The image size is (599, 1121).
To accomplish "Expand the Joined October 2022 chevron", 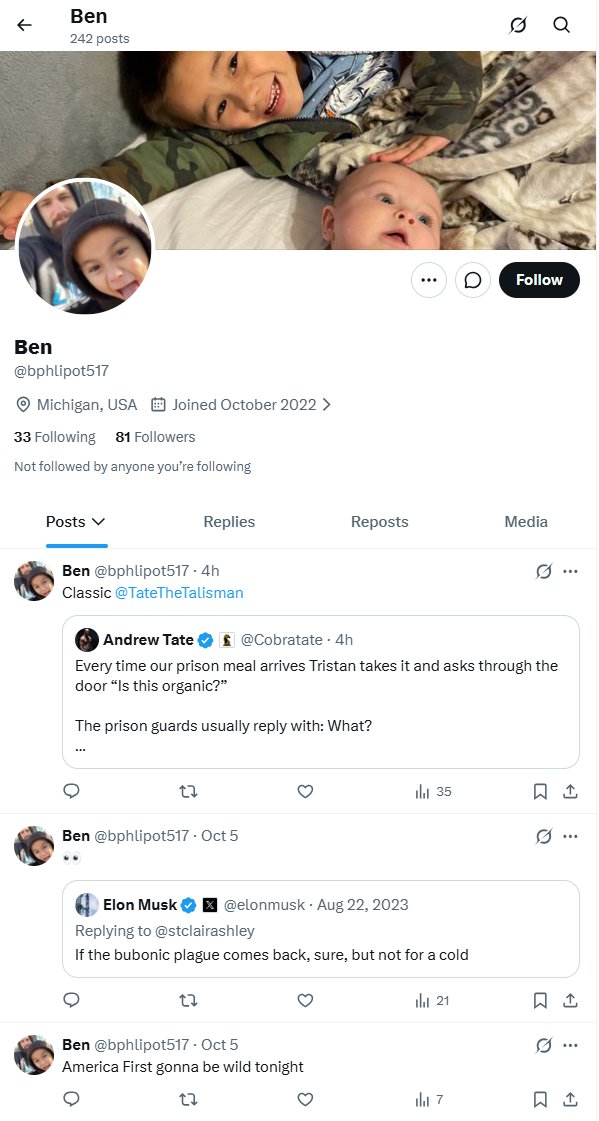I will click(327, 405).
